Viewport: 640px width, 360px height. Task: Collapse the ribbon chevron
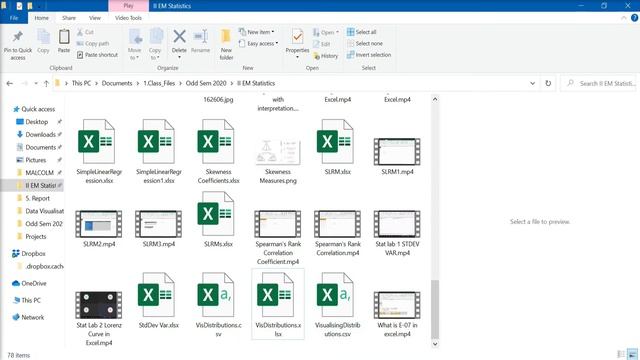pyautogui.click(x=624, y=18)
